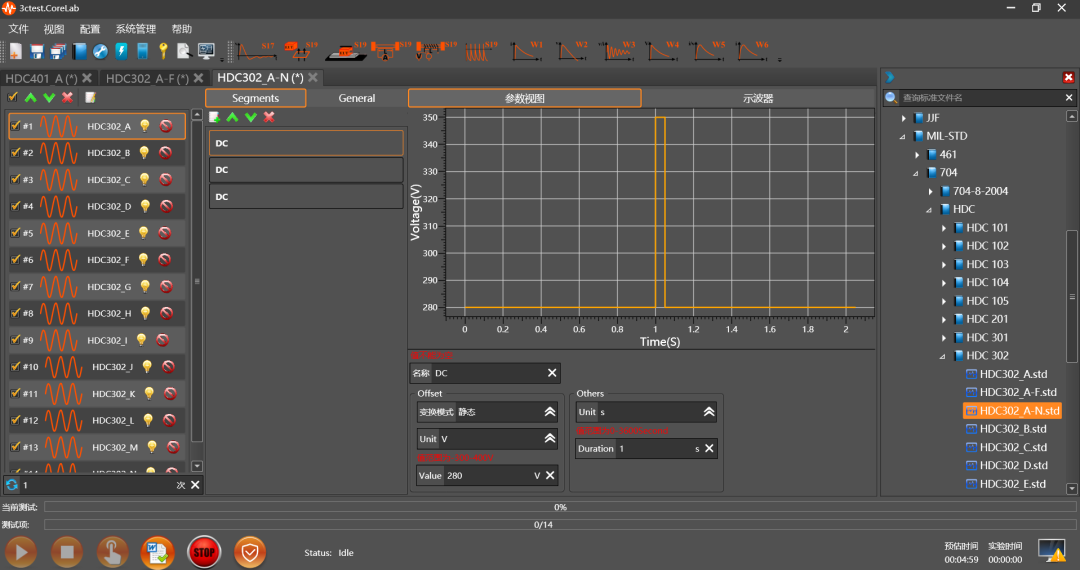
Task: Click the manual touch (hand) icon button
Action: pyautogui.click(x=113, y=551)
